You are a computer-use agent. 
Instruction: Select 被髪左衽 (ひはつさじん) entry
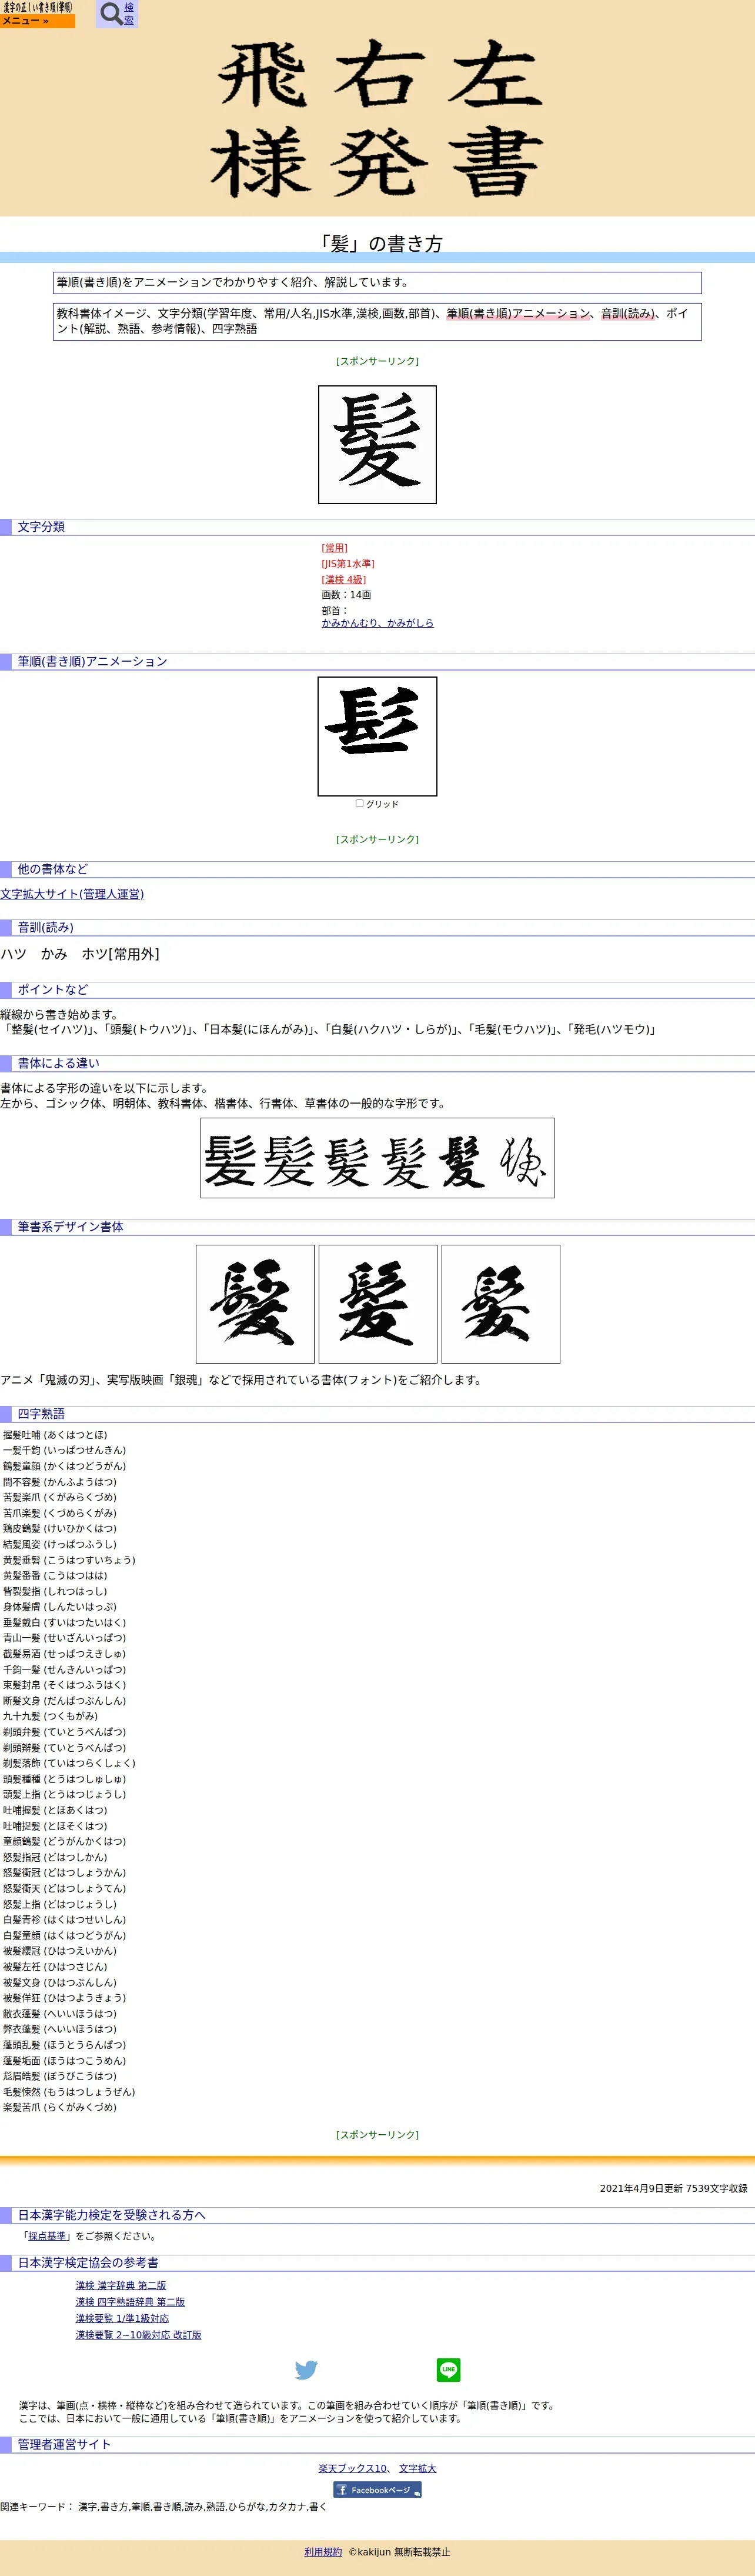coord(55,1966)
